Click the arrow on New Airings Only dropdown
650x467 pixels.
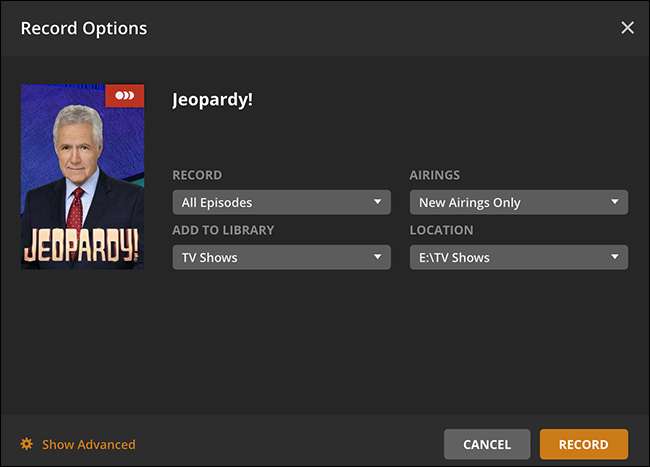click(x=615, y=202)
